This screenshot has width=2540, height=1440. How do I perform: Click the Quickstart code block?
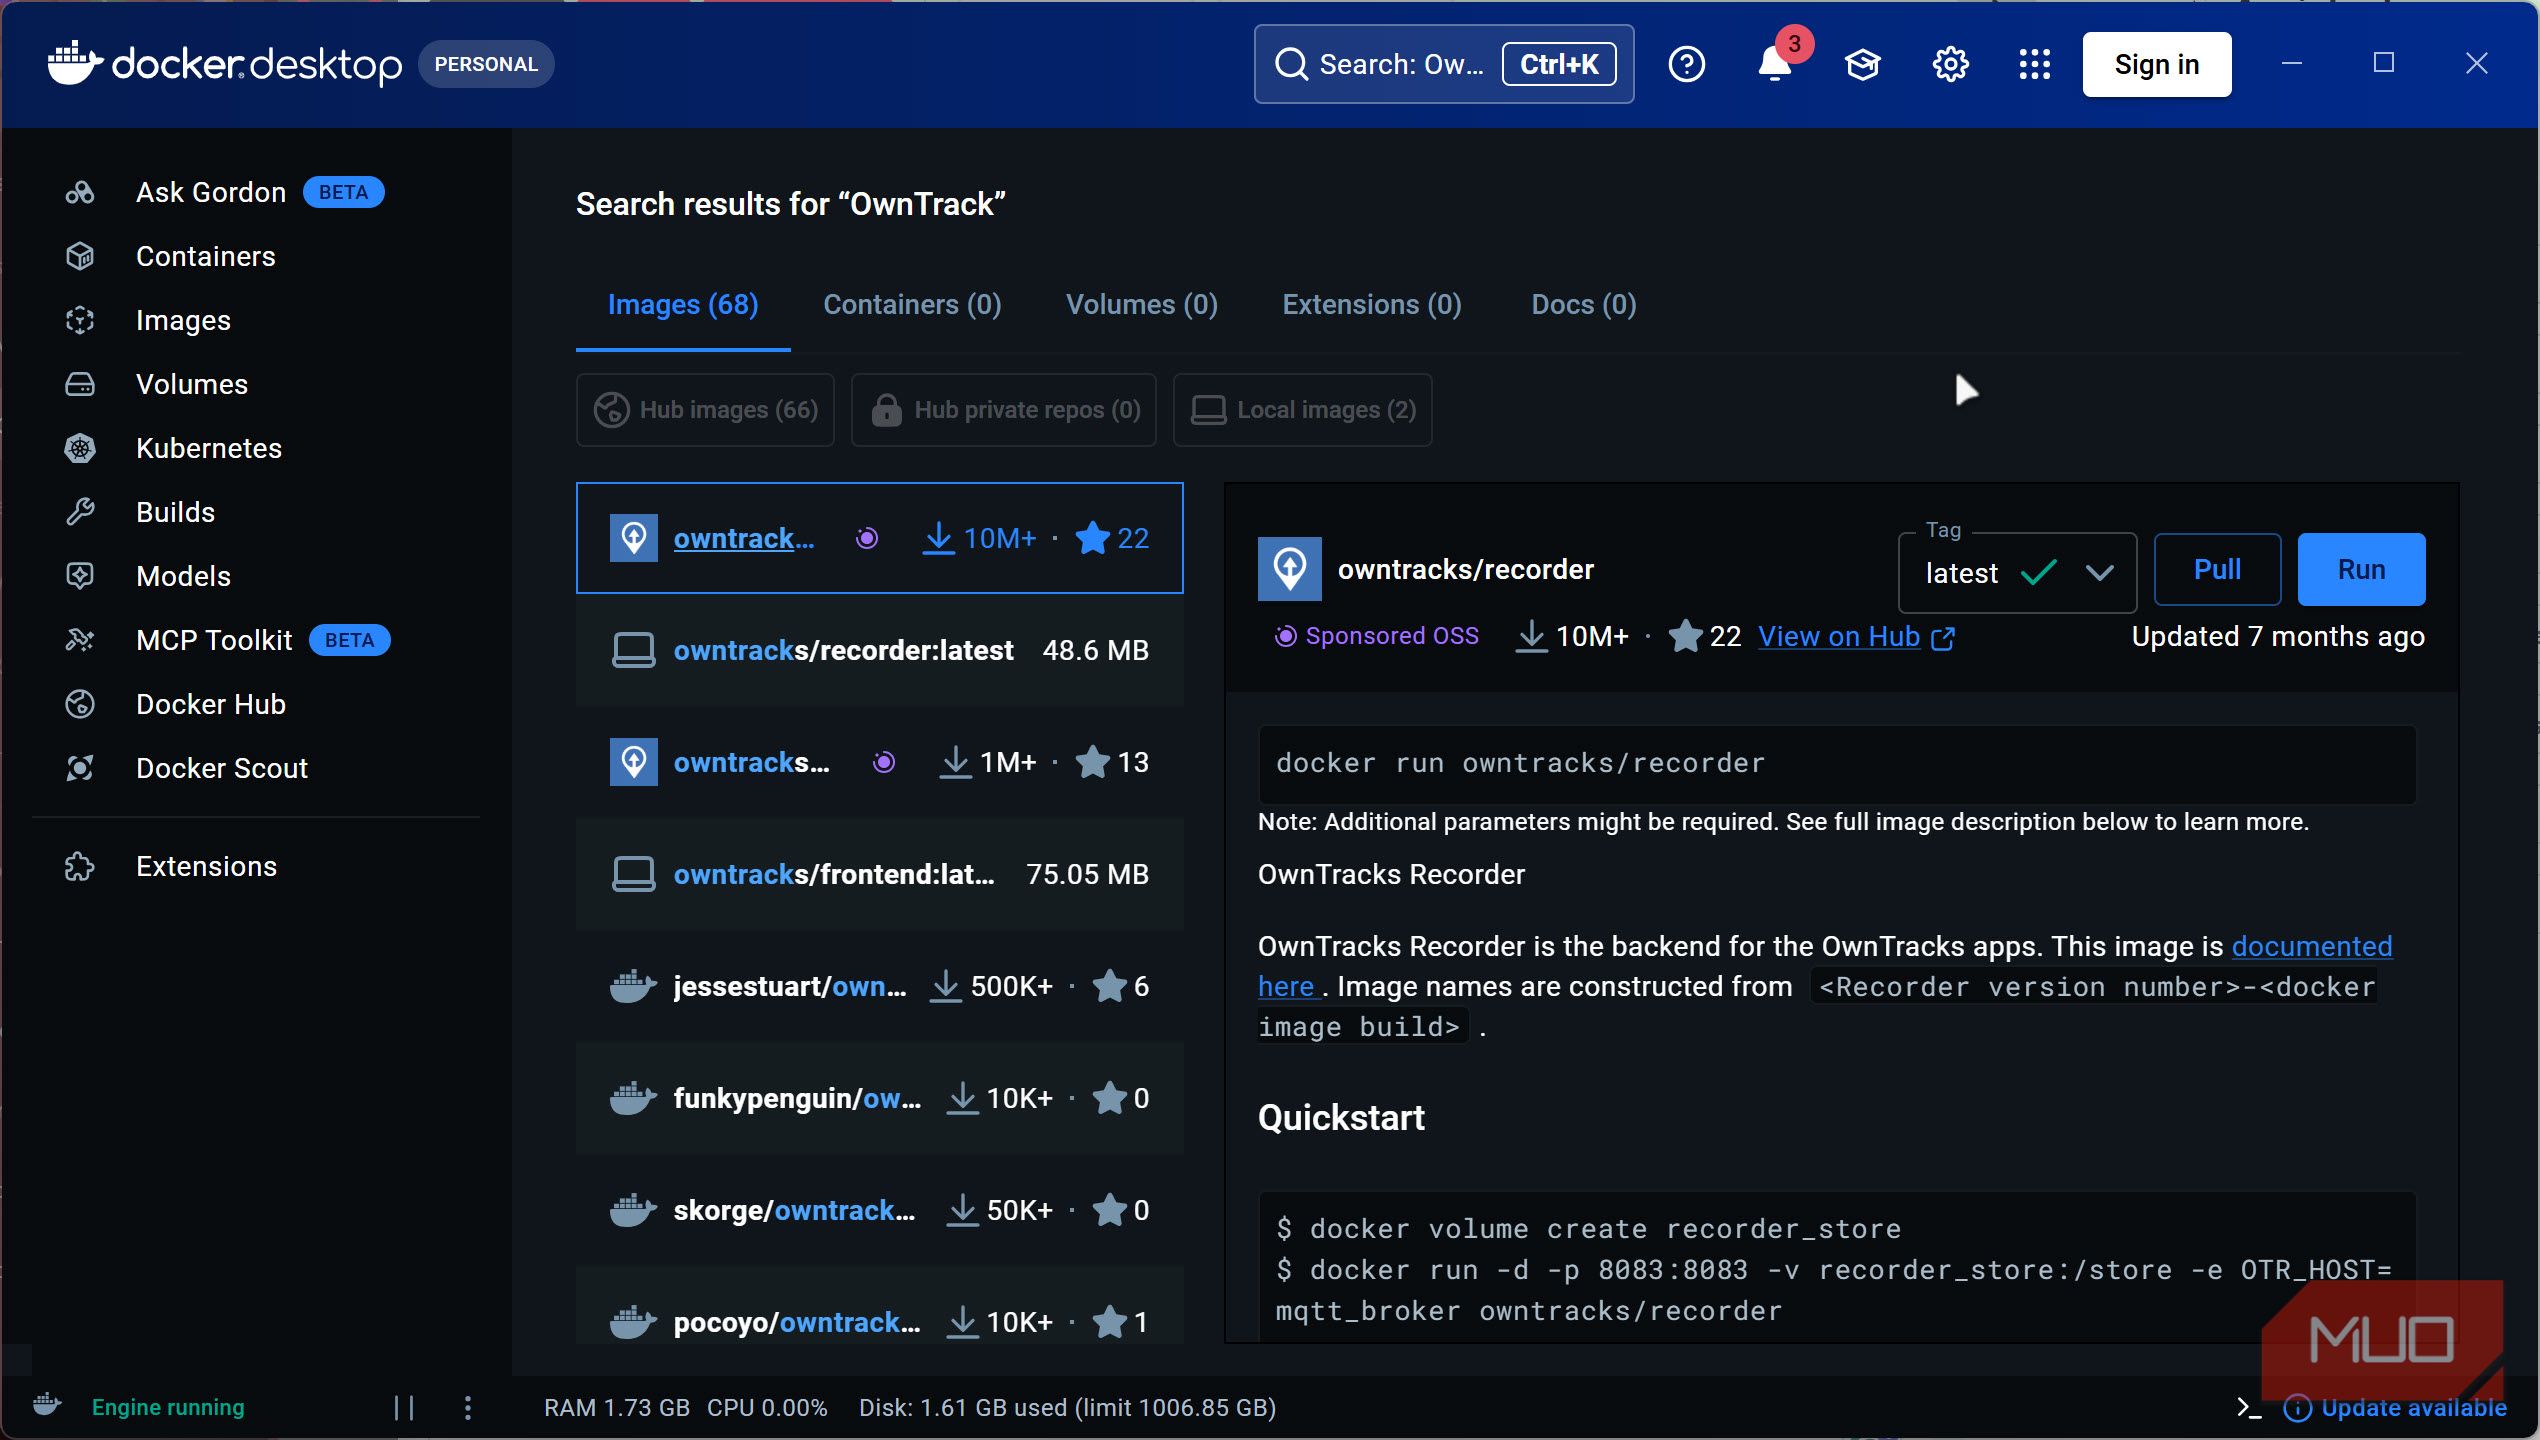coord(1837,1268)
